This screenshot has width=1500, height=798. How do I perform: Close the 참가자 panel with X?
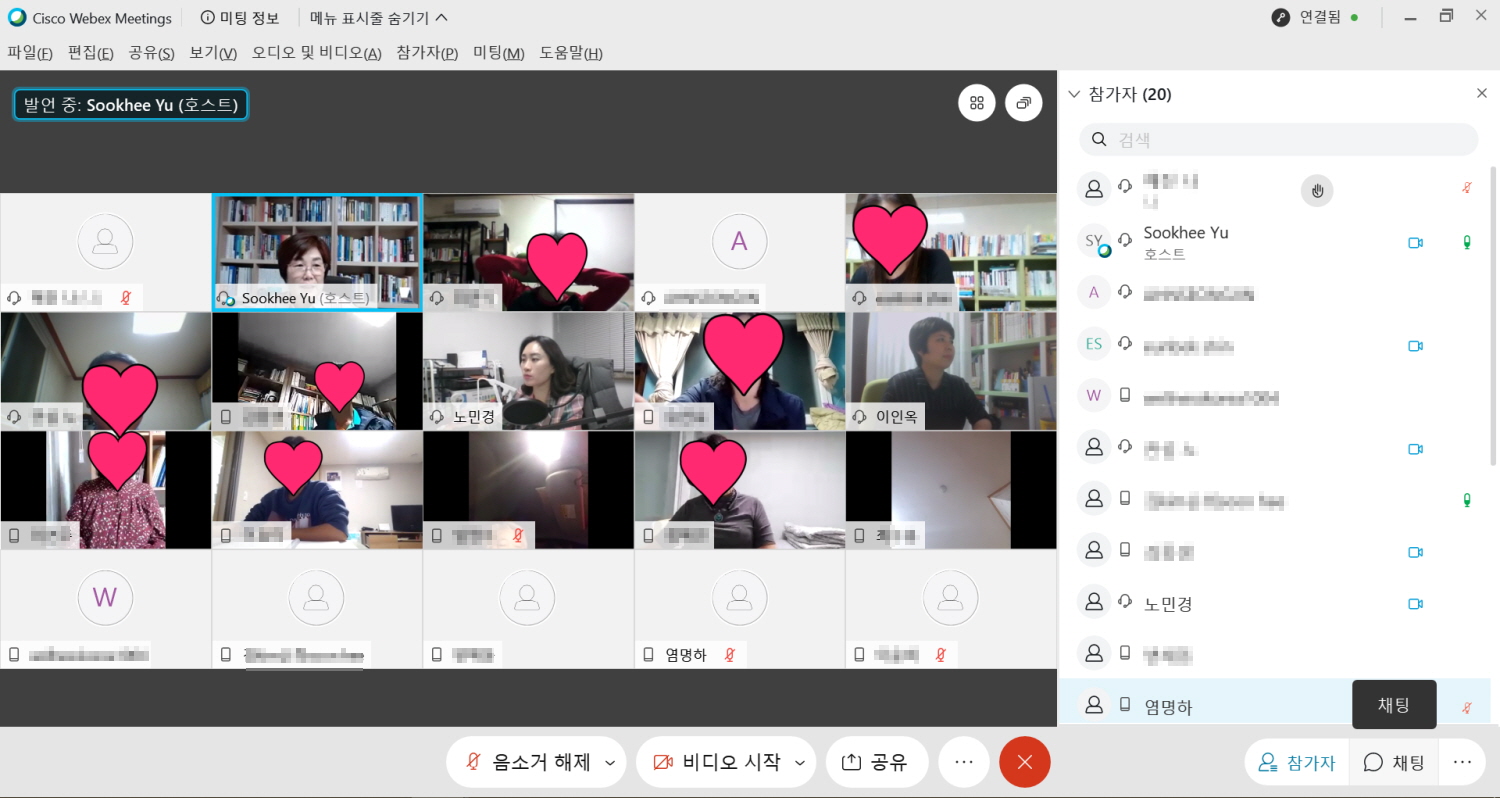coord(1482,93)
